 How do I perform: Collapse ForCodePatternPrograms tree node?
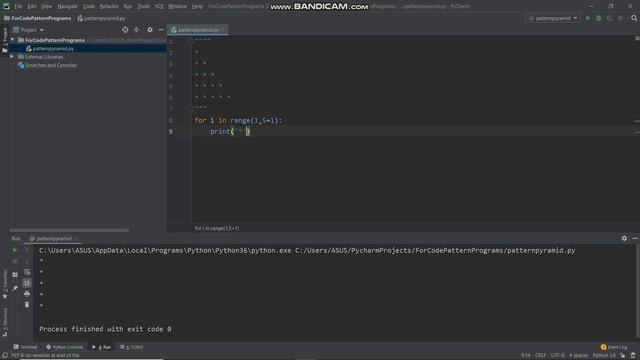(13, 40)
